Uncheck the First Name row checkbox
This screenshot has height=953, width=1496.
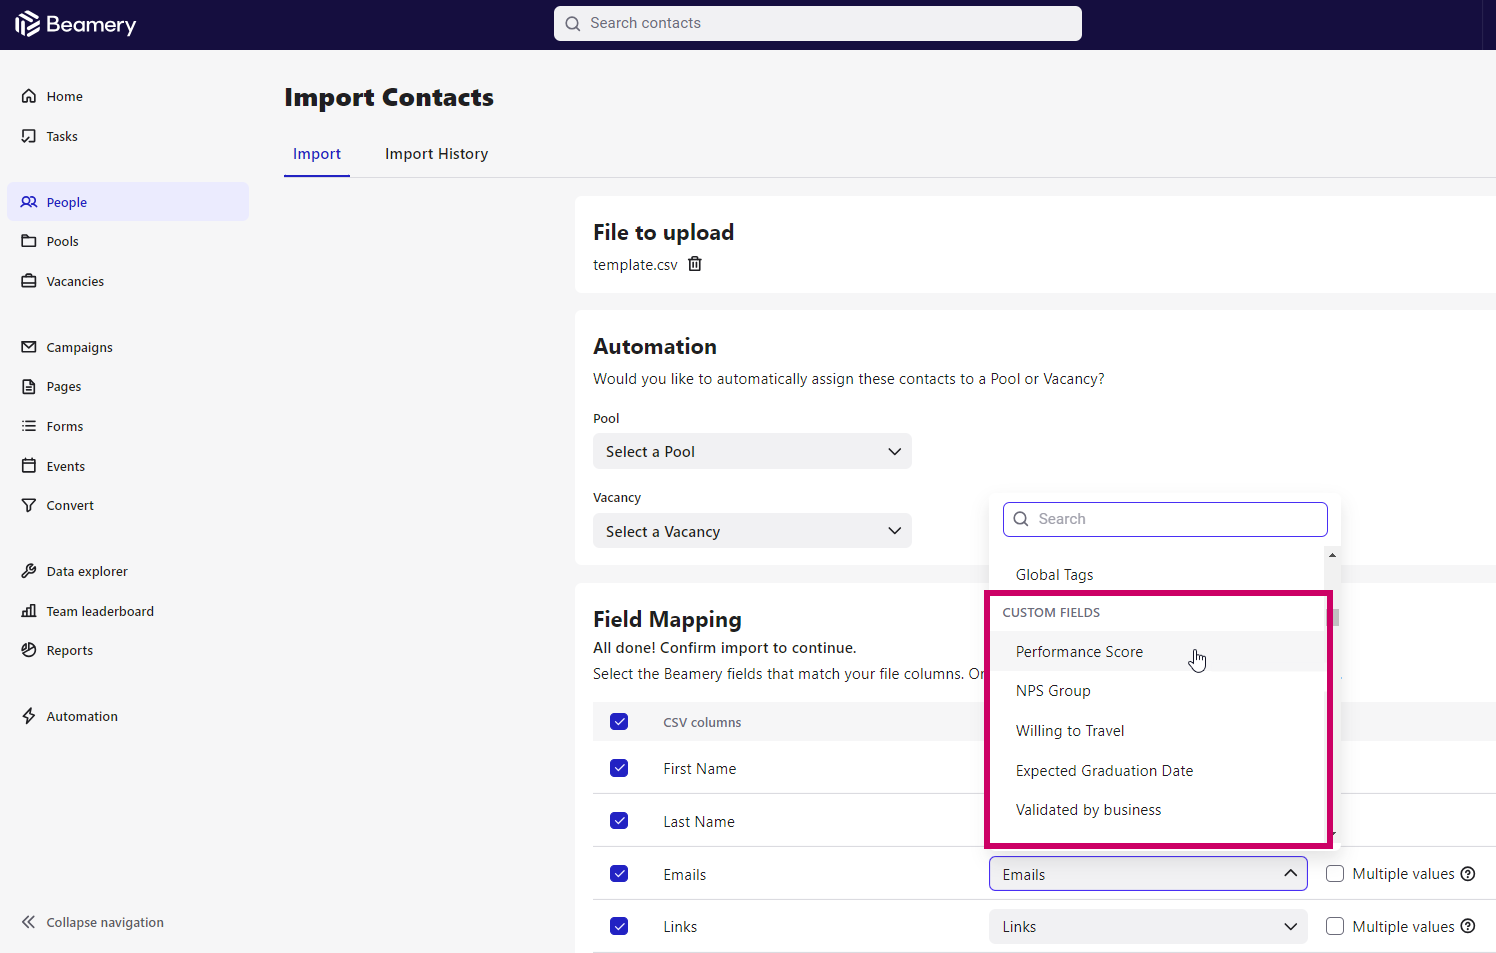[619, 768]
